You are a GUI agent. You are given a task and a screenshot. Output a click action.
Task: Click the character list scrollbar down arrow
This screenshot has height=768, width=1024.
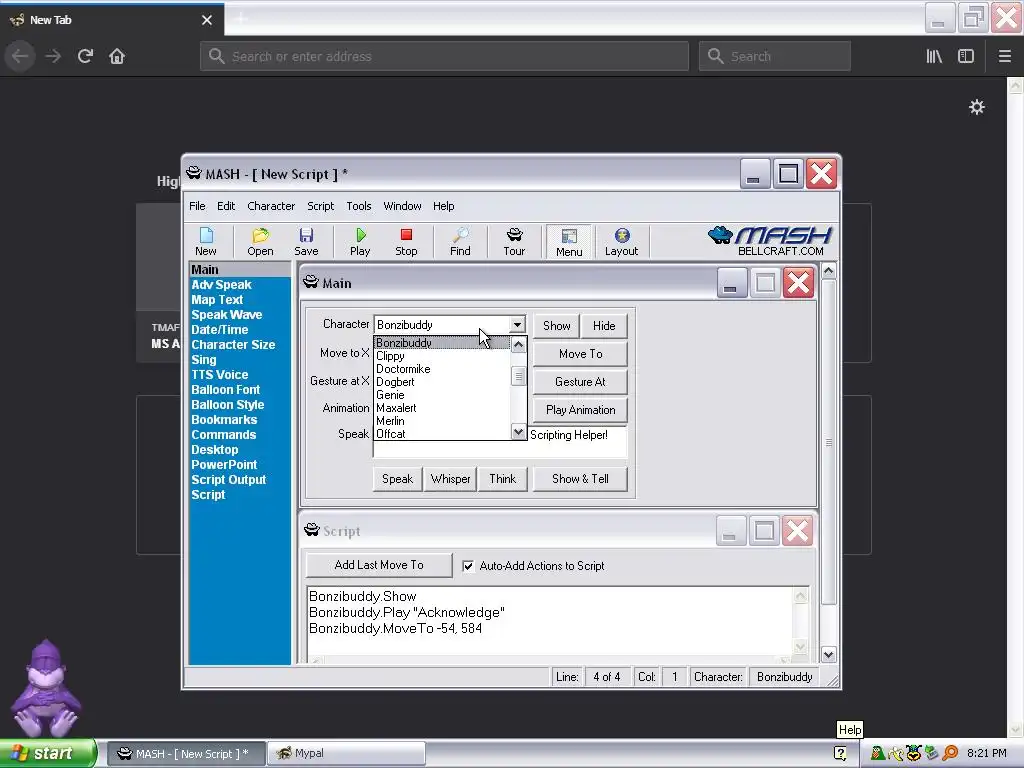tap(519, 432)
